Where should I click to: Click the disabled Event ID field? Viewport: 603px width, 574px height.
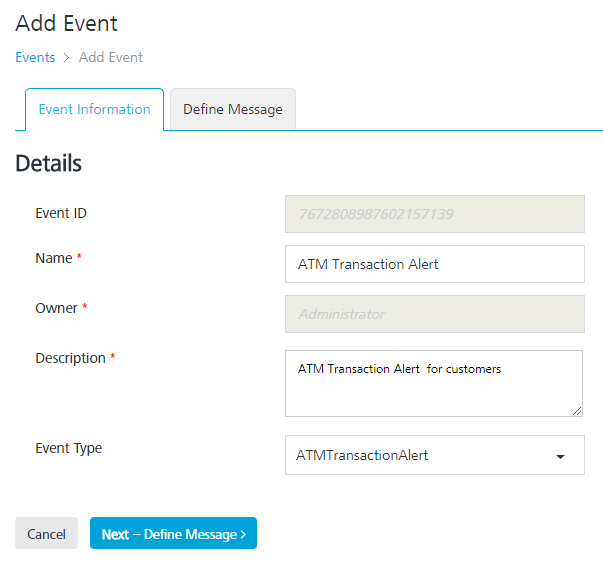click(x=434, y=214)
